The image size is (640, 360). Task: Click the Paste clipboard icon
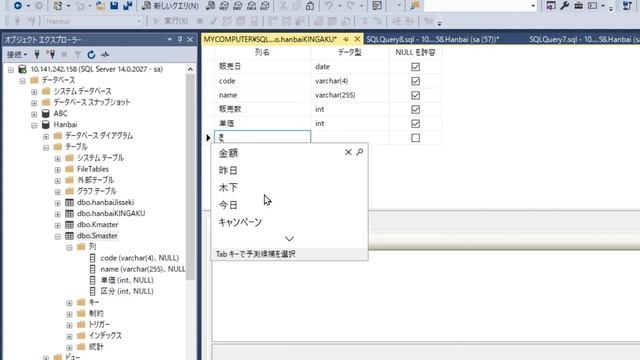pos(310,6)
